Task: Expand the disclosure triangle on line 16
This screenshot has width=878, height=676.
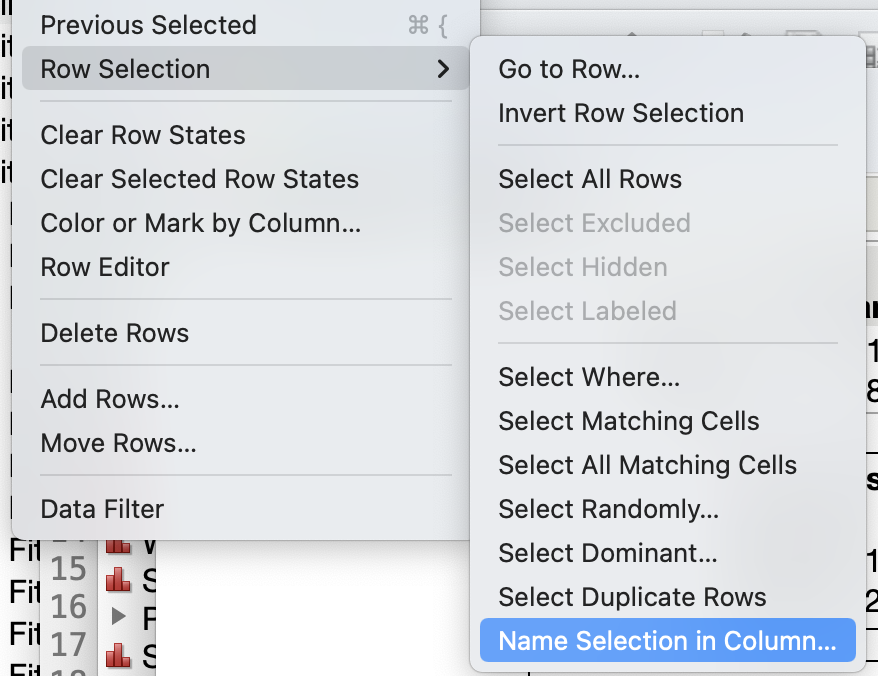Action: tap(119, 616)
